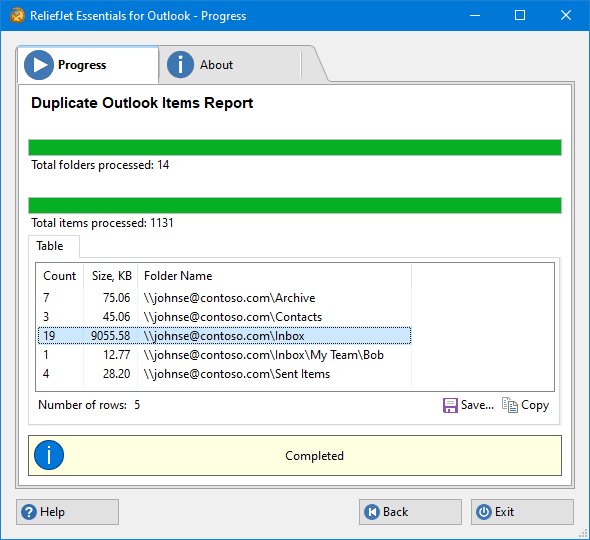The width and height of the screenshot is (590, 540).
Task: Click the size value 75.06
Action: point(116,298)
